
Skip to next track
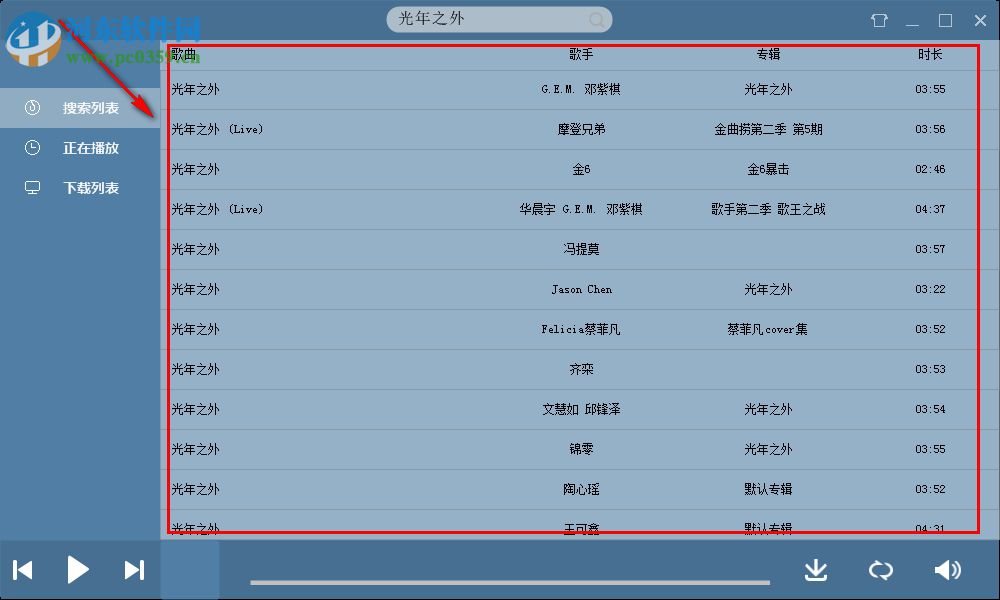135,569
